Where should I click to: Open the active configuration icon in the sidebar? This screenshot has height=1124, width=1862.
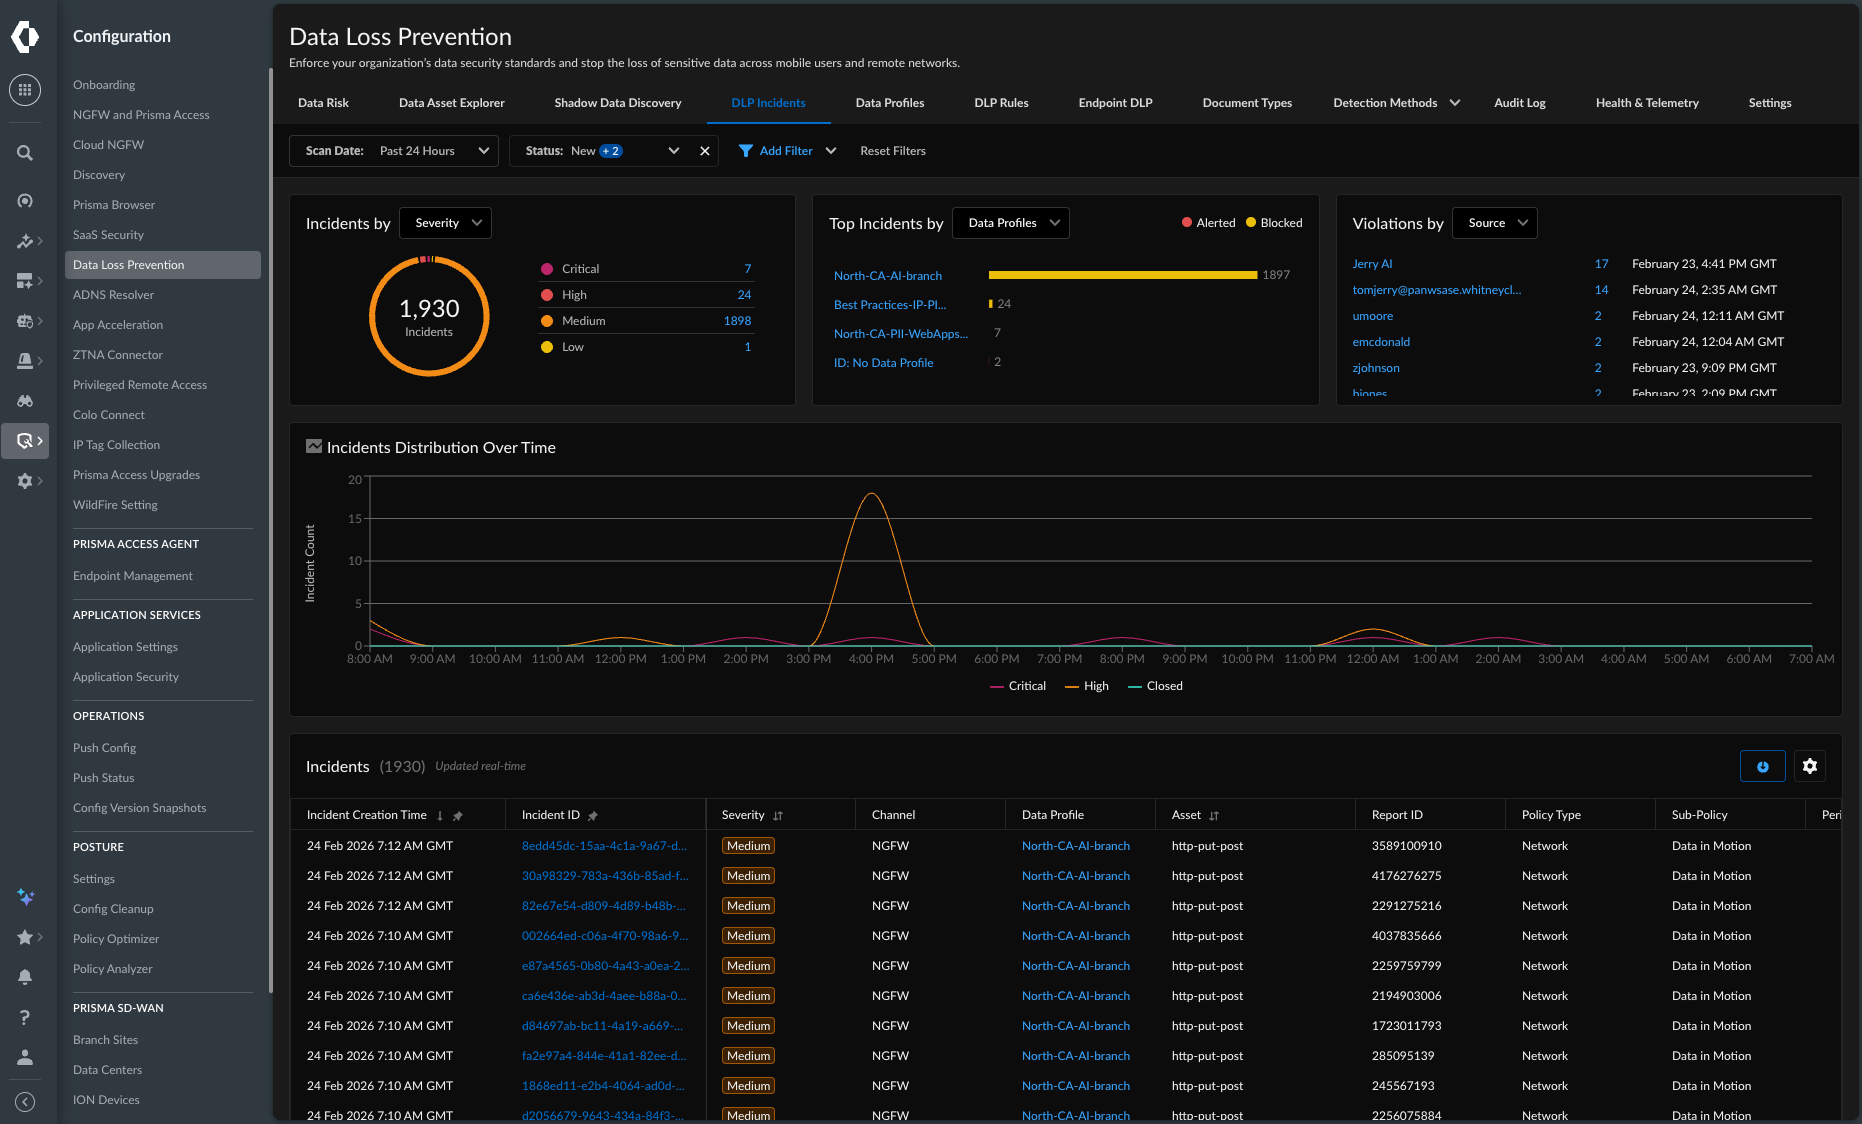(x=25, y=441)
